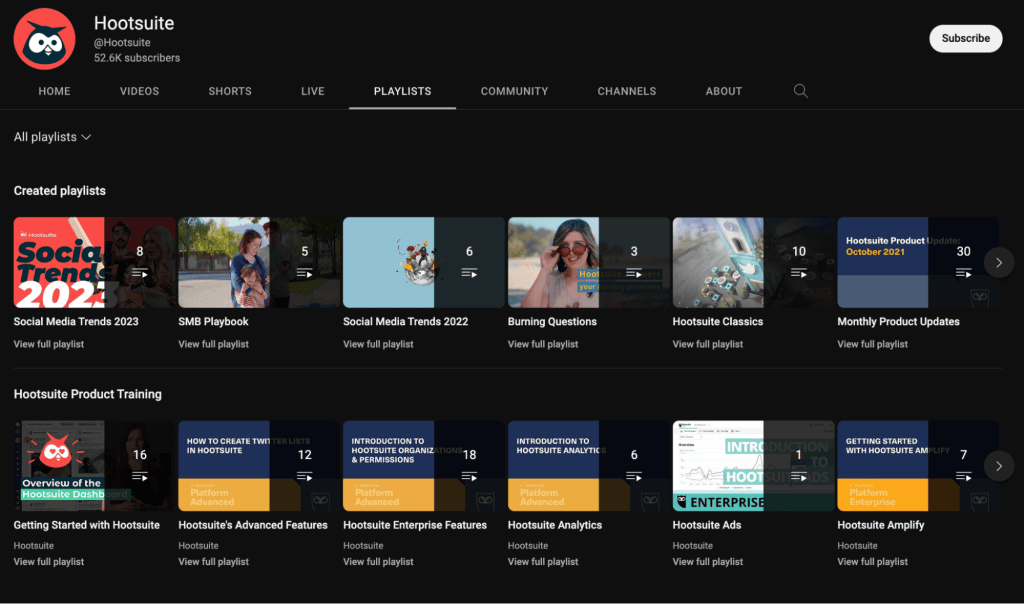The height and width of the screenshot is (604, 1024).
Task: Click playlist icon on Hootsuite Enterprise Features
Action: pyautogui.click(x=469, y=477)
